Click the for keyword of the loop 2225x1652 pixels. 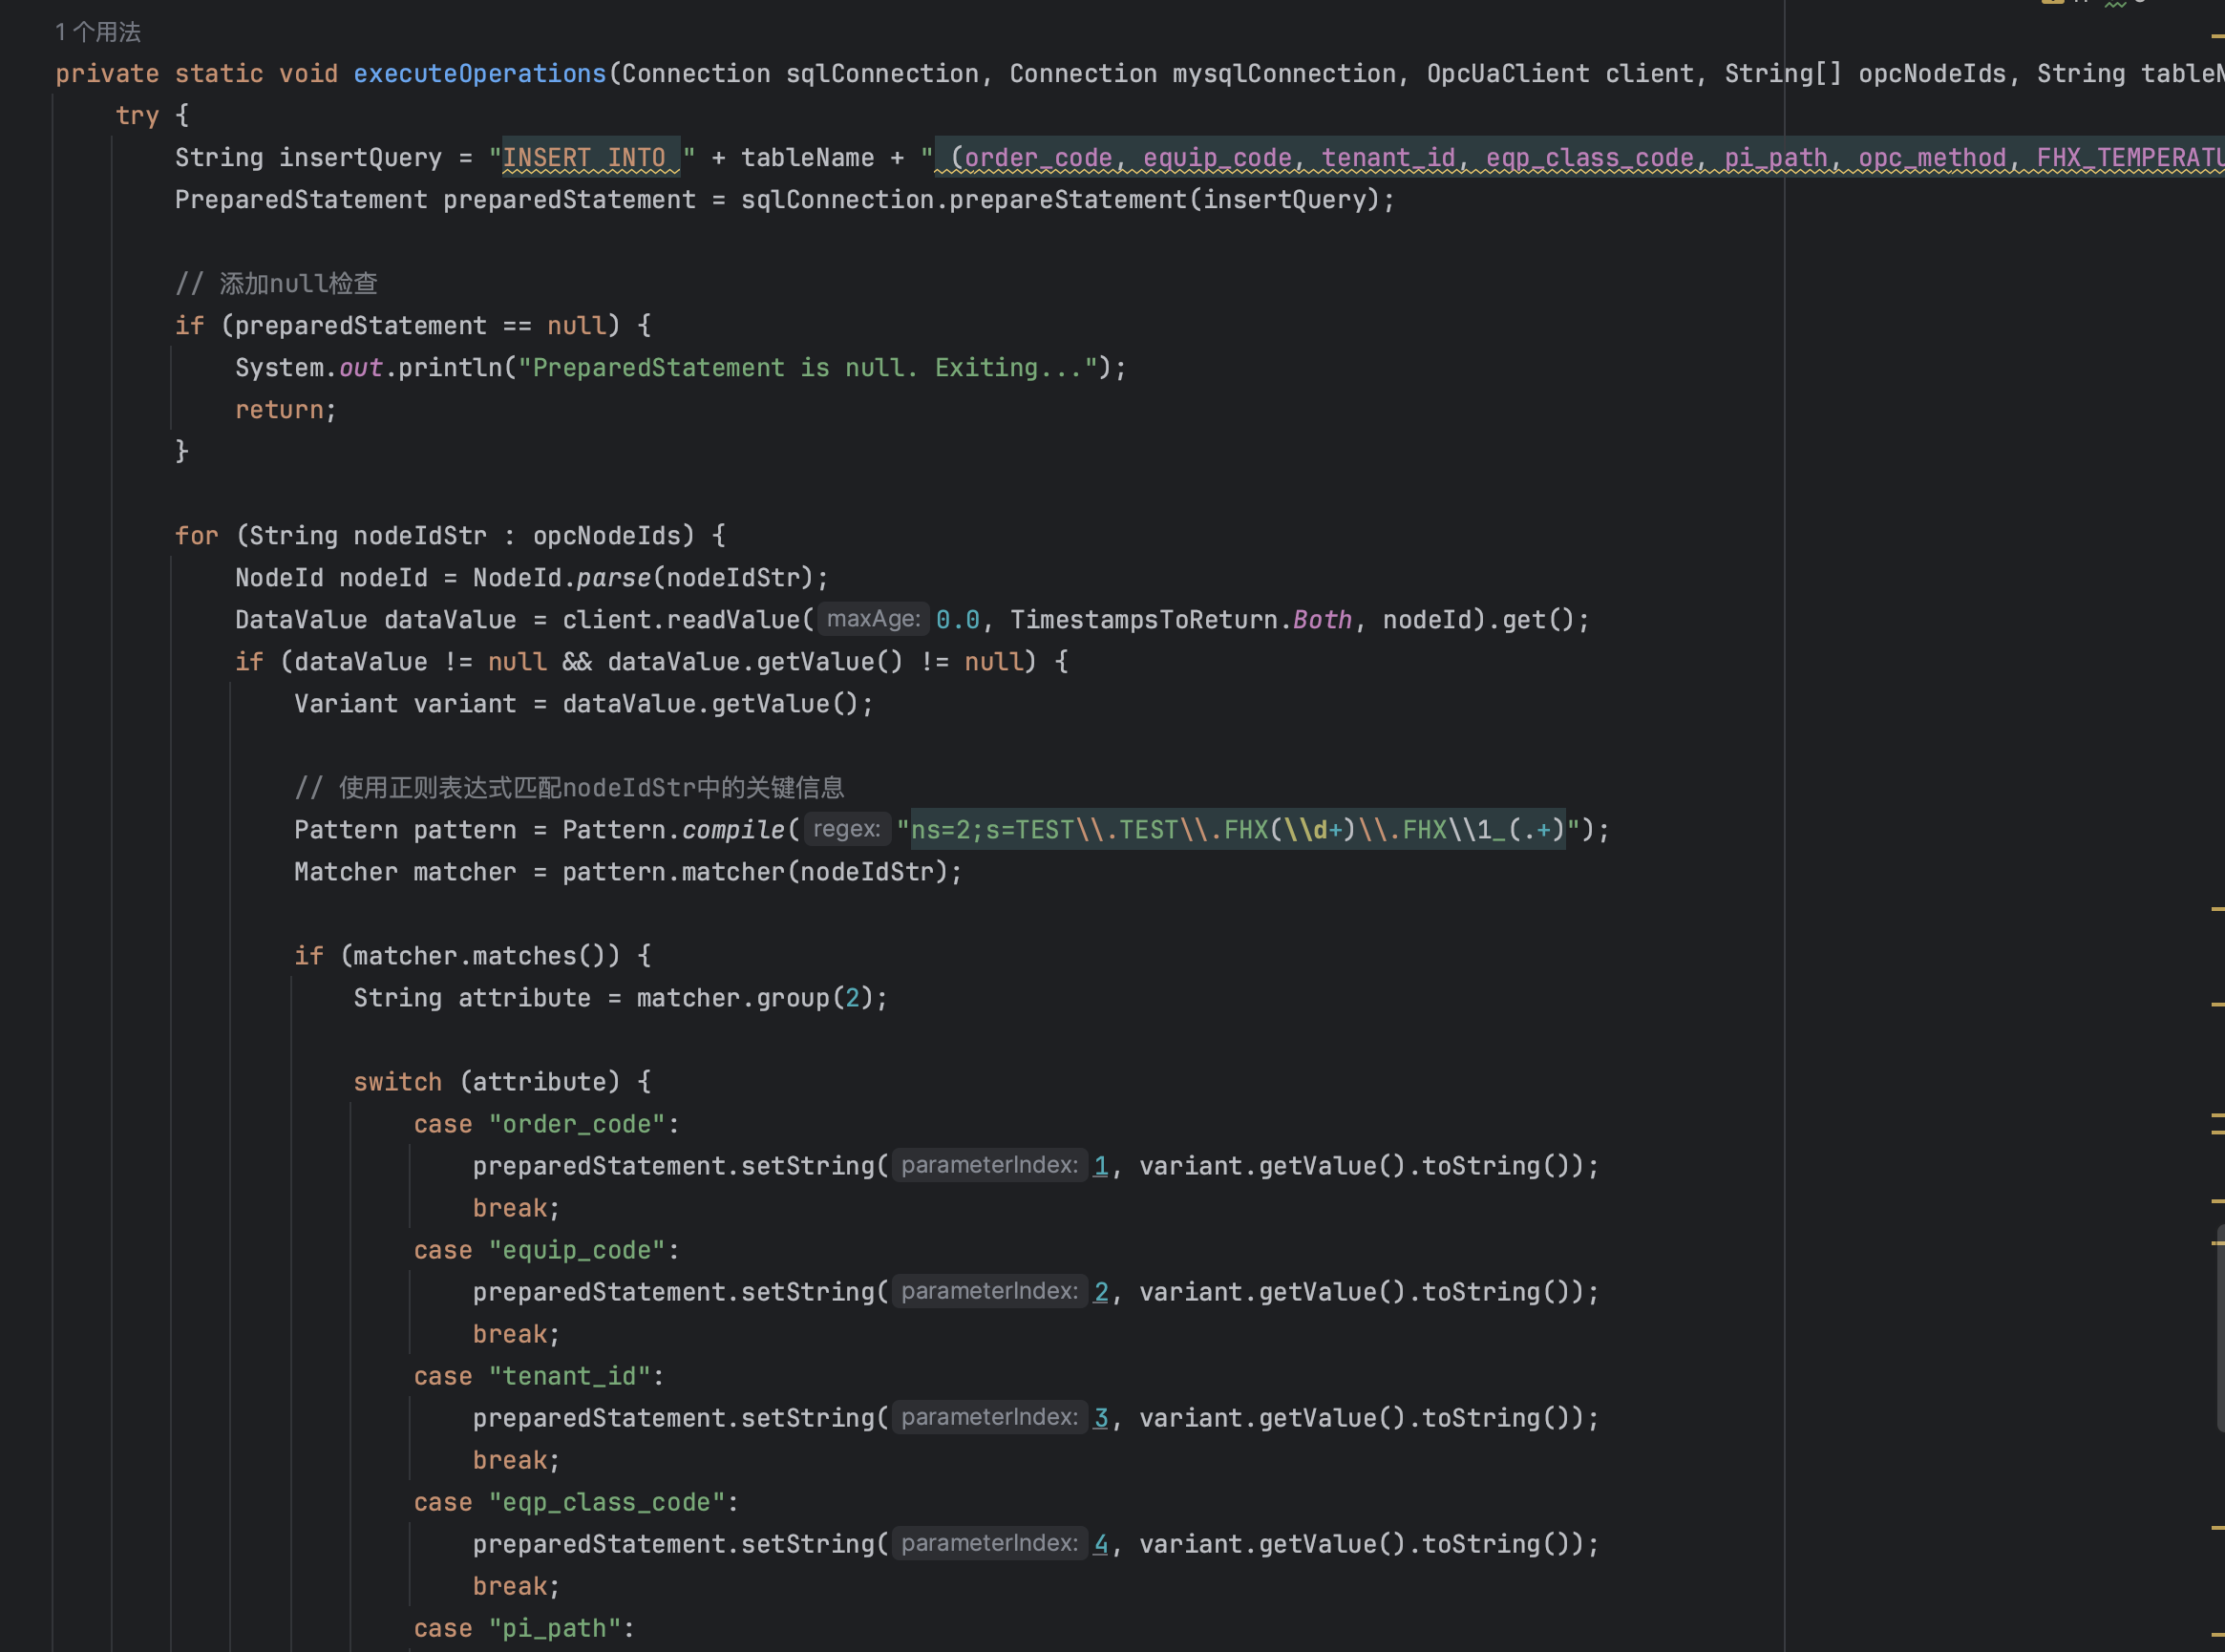[196, 536]
